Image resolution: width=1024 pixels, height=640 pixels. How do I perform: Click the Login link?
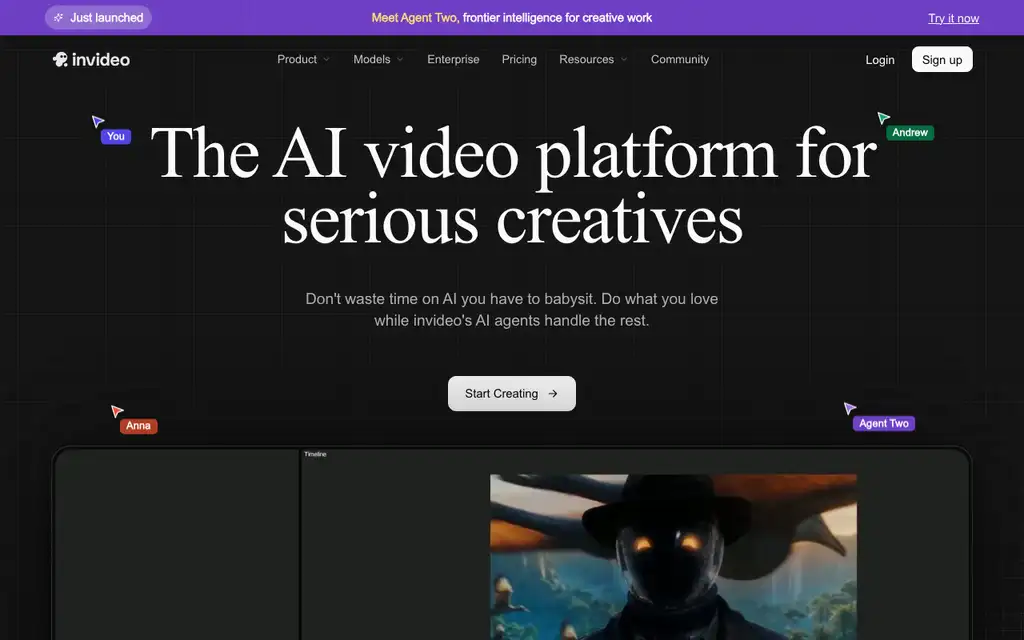[880, 60]
